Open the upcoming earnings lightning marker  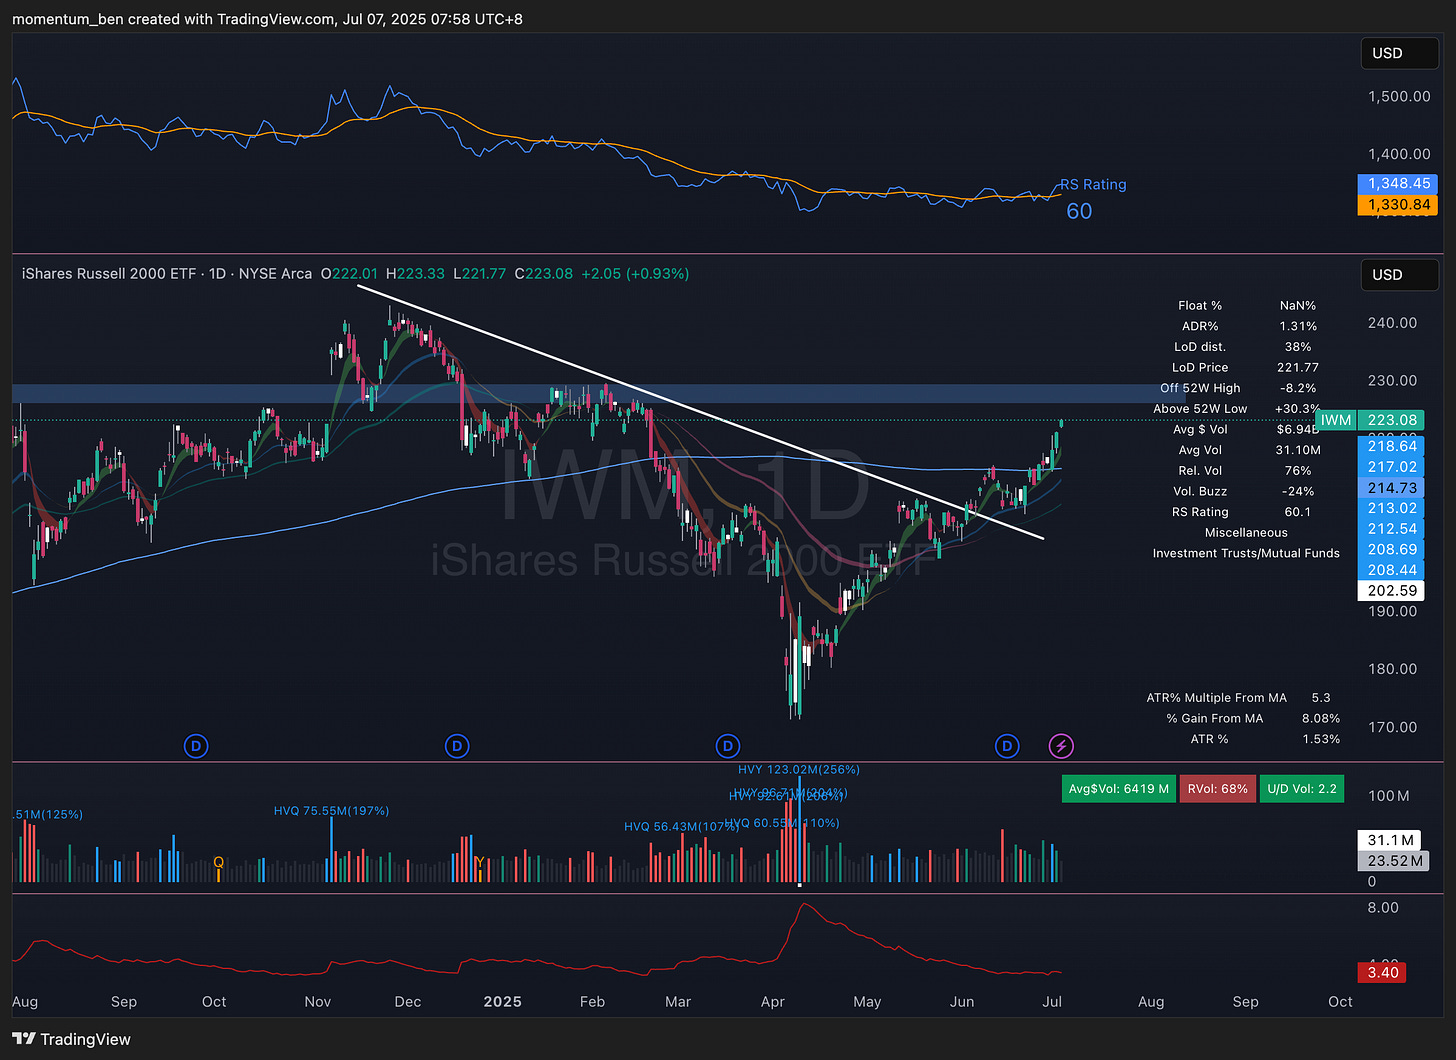[x=1061, y=746]
